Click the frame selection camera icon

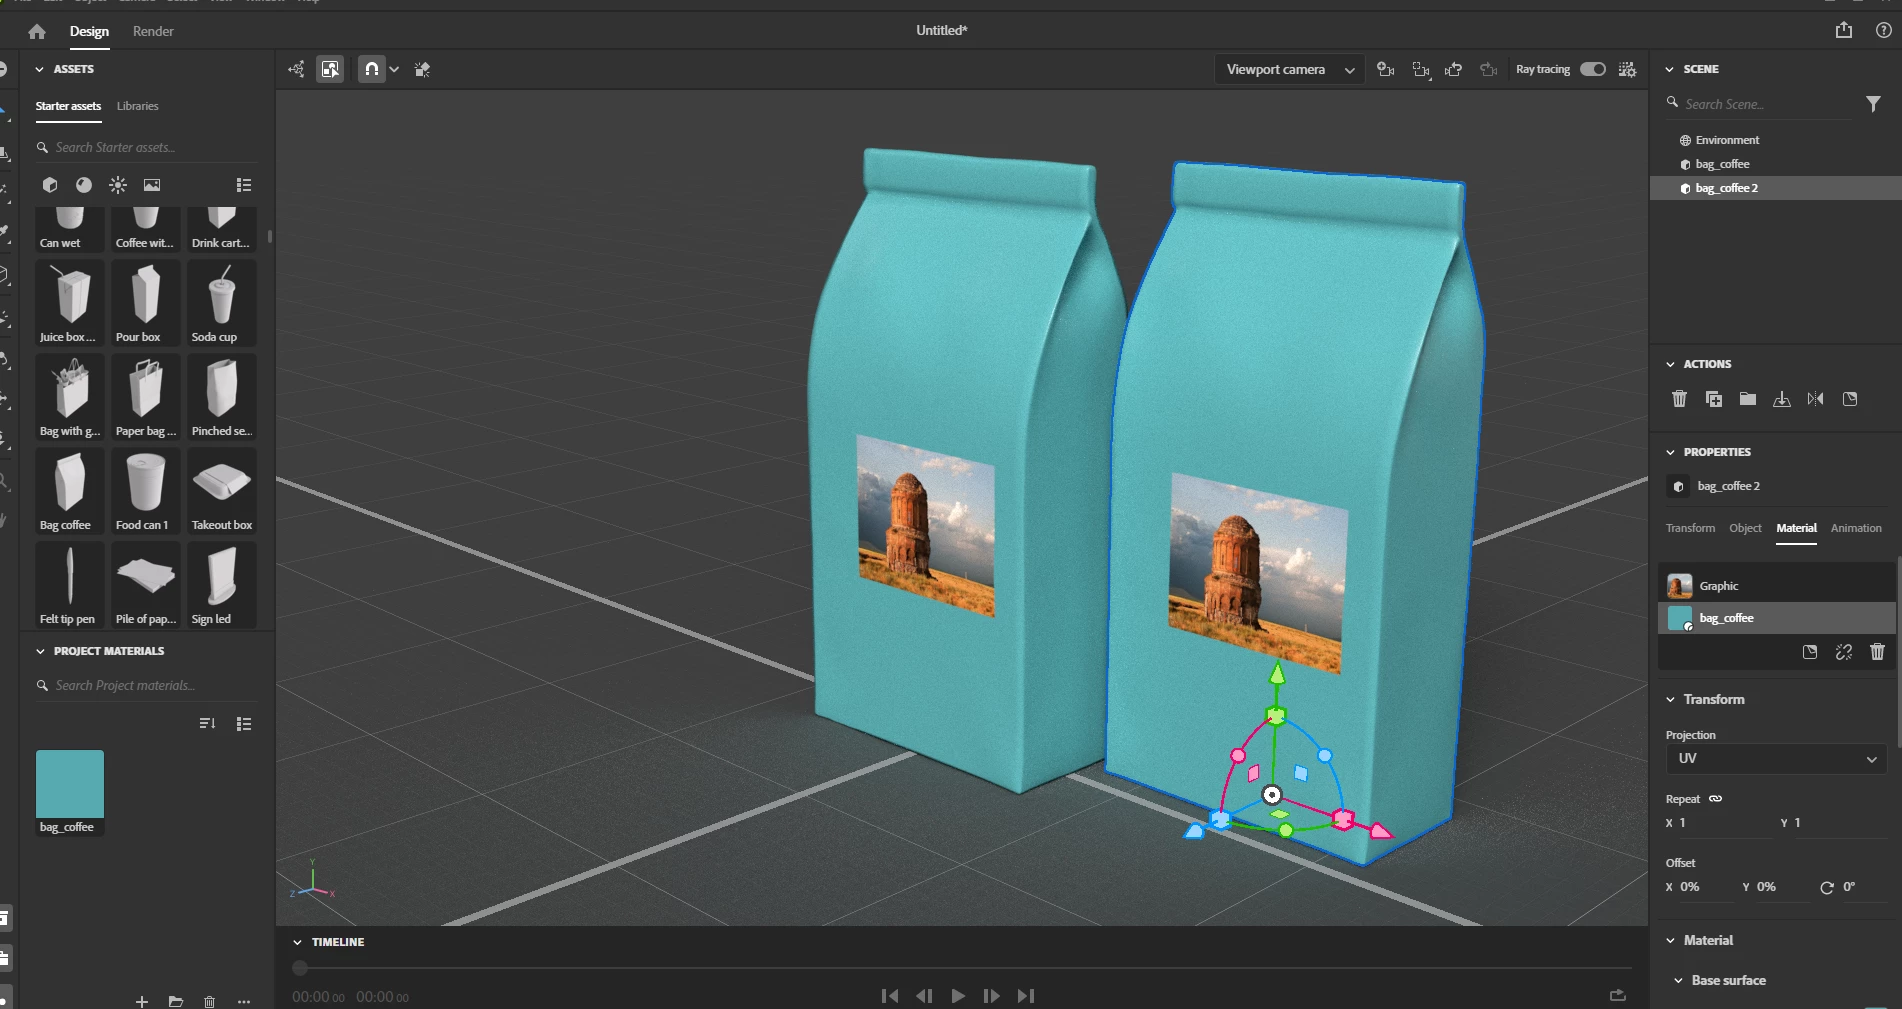coord(1421,69)
